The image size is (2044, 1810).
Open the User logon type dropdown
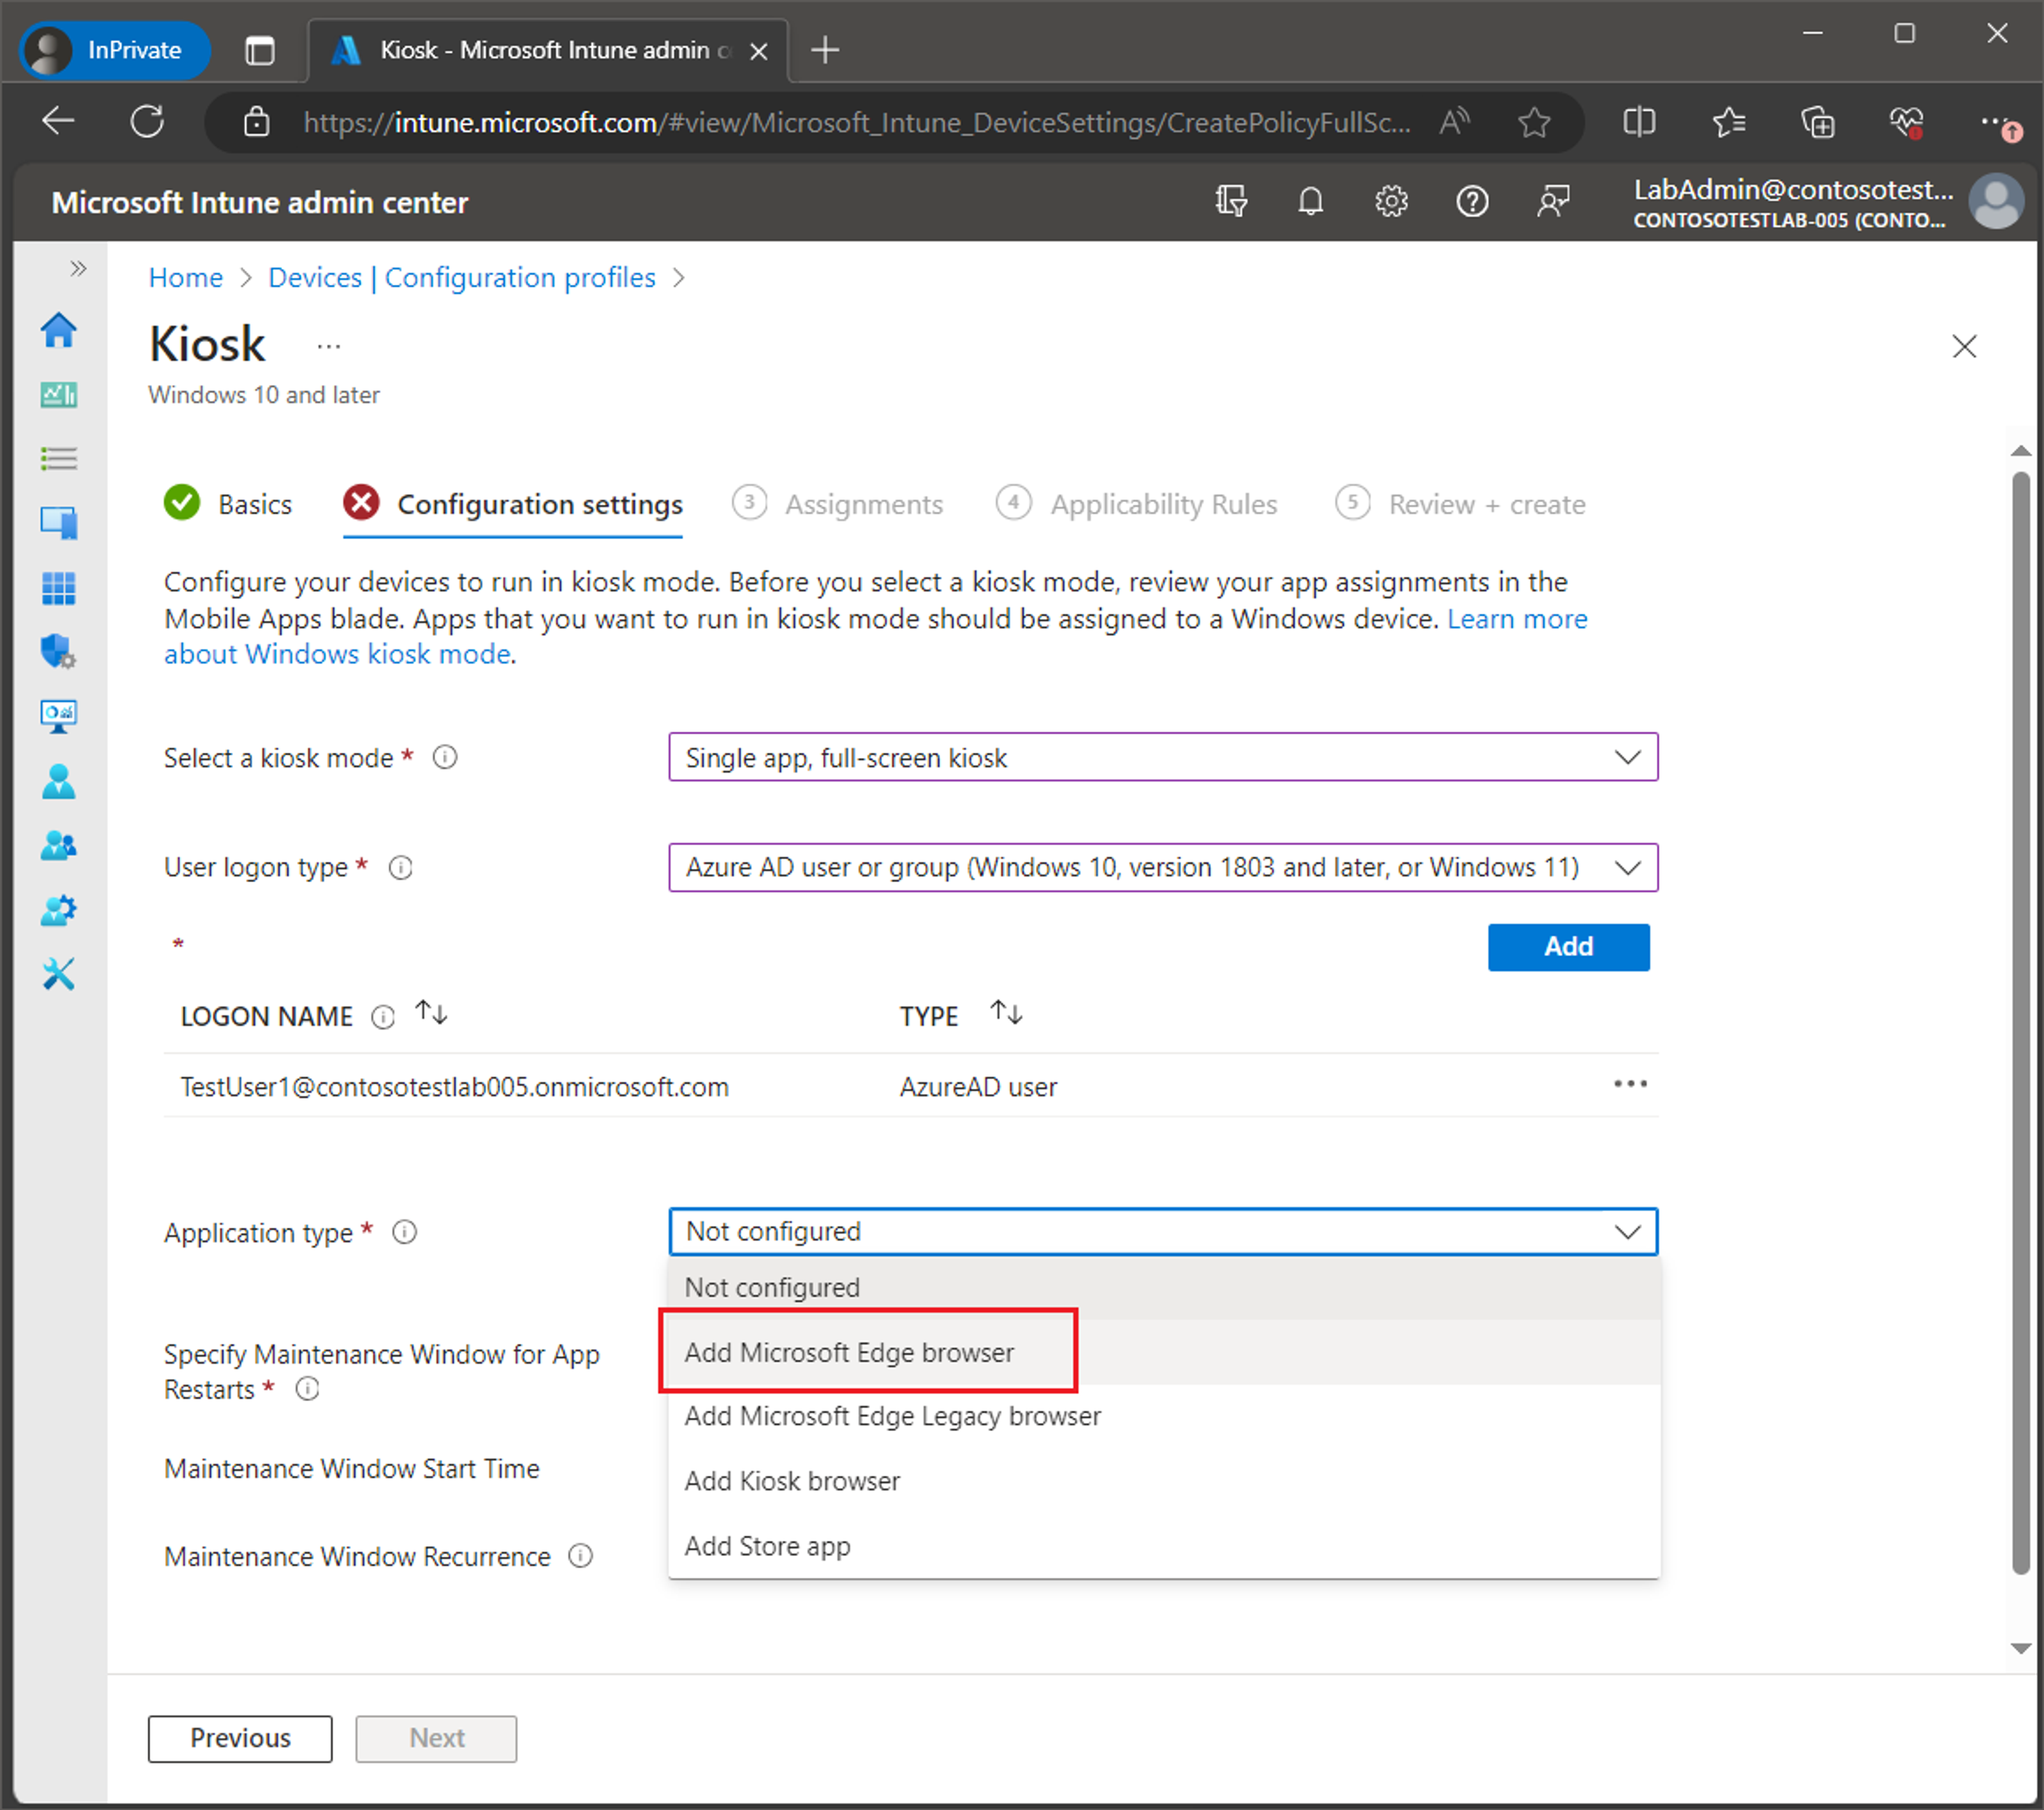(1162, 867)
